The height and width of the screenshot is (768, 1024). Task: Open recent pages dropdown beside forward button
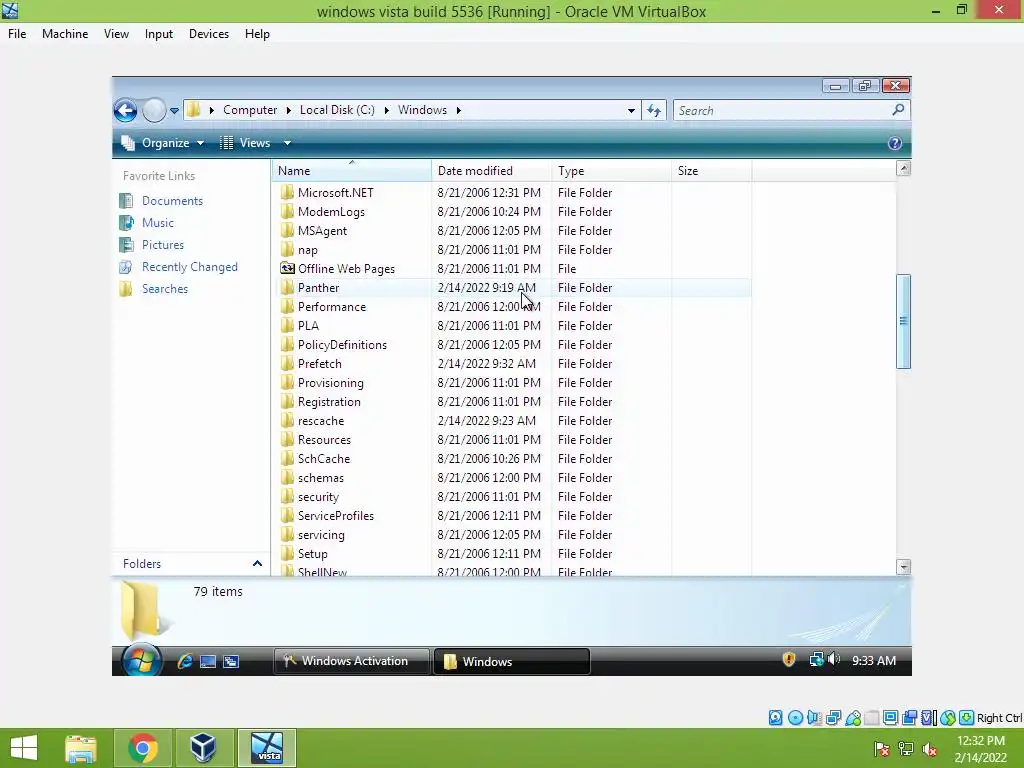click(x=174, y=110)
